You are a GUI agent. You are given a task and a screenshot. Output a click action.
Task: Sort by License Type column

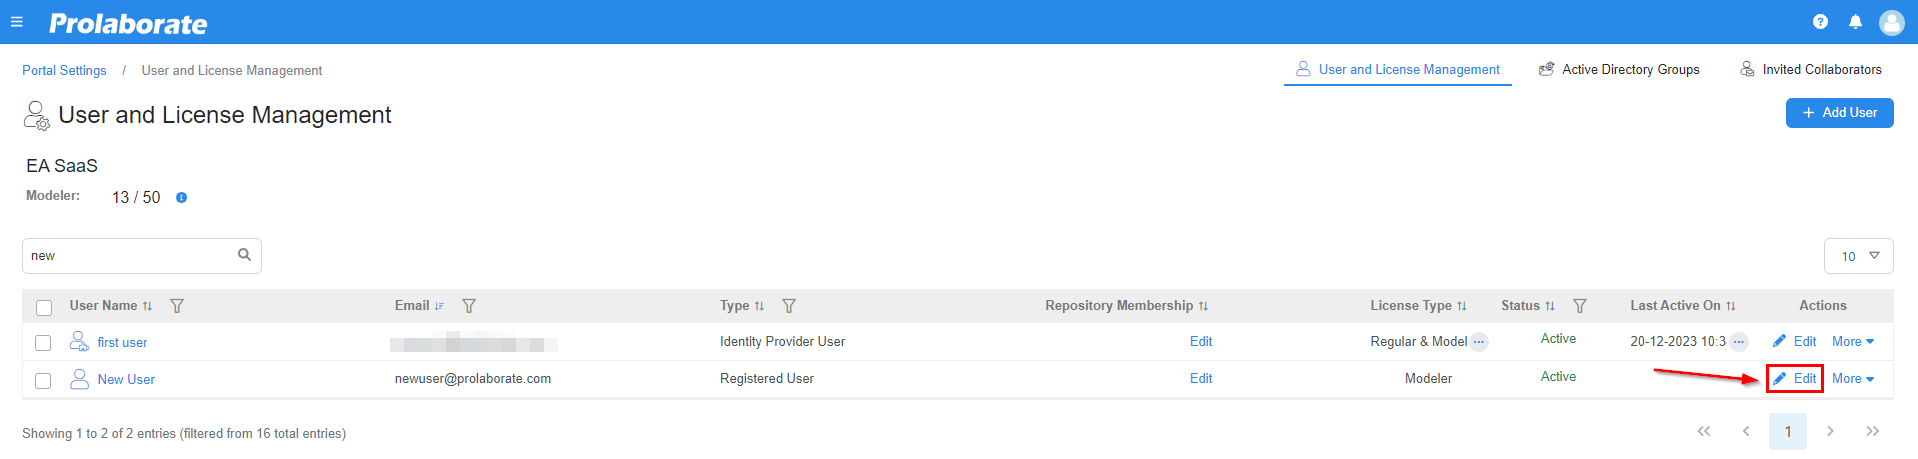[x=1461, y=306]
